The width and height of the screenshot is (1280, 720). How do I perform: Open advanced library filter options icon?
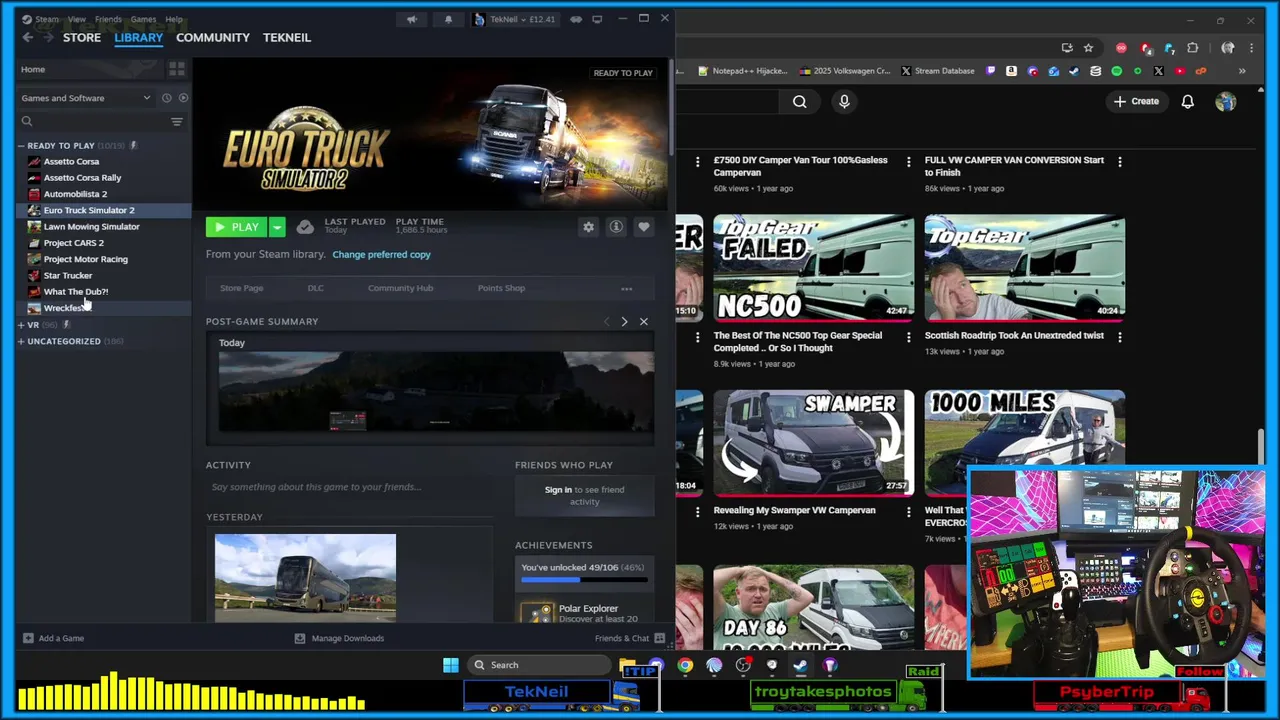[x=177, y=122]
